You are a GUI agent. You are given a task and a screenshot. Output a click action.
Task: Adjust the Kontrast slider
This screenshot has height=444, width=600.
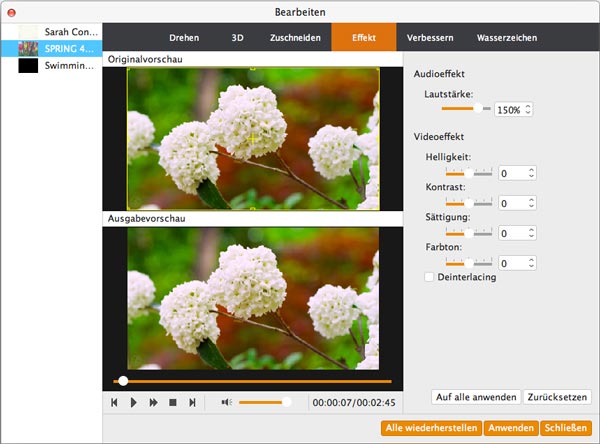click(469, 203)
